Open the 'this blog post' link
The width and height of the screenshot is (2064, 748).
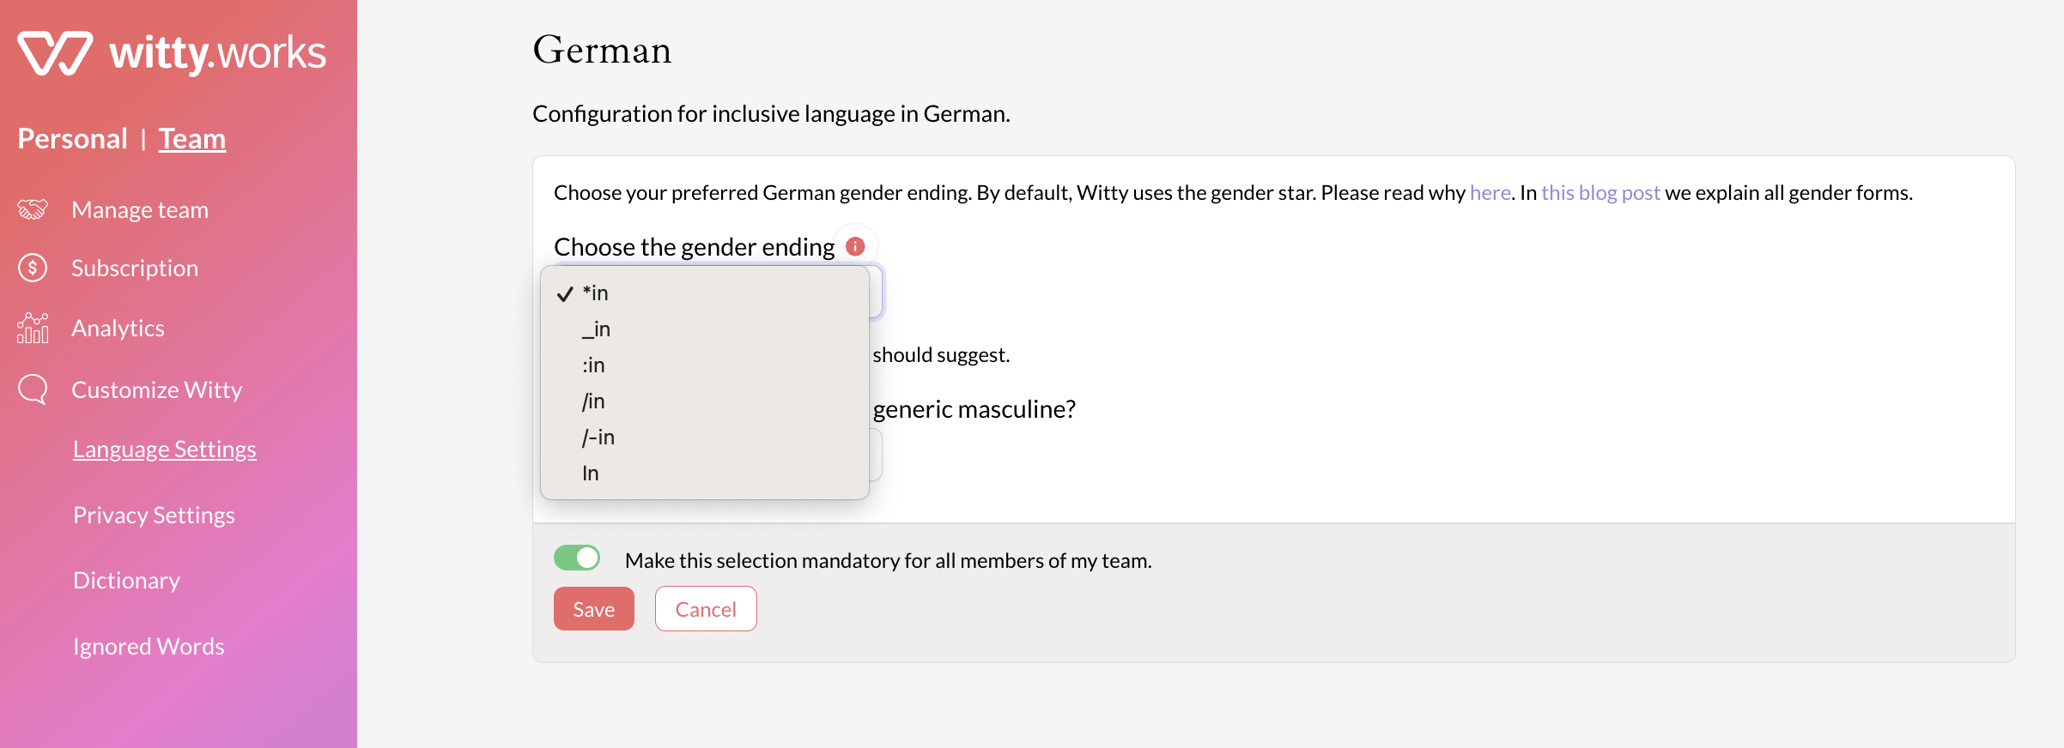[x=1600, y=192]
